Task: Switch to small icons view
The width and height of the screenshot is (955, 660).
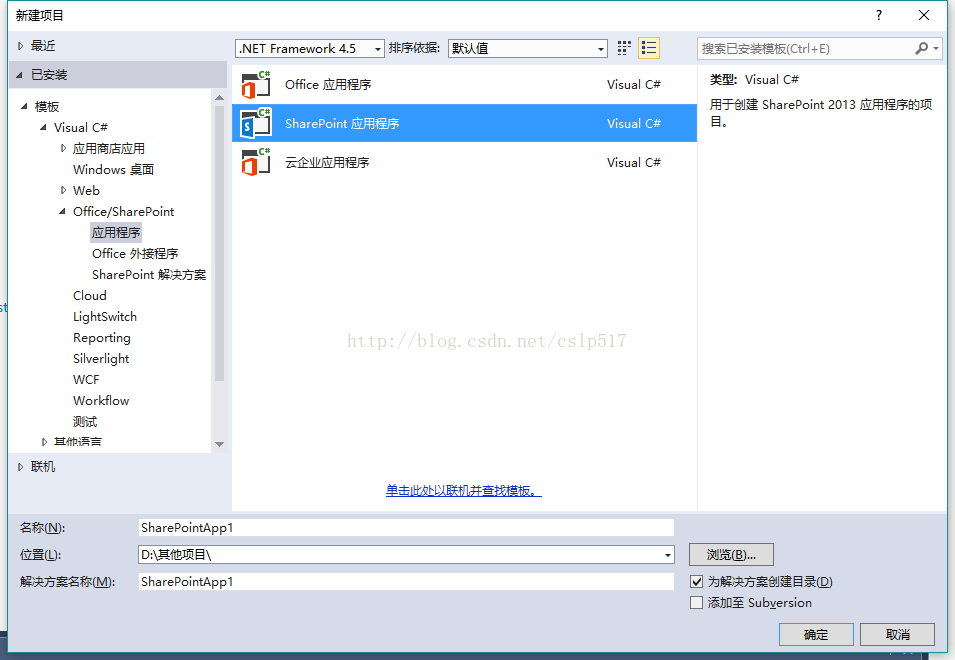Action: click(624, 48)
